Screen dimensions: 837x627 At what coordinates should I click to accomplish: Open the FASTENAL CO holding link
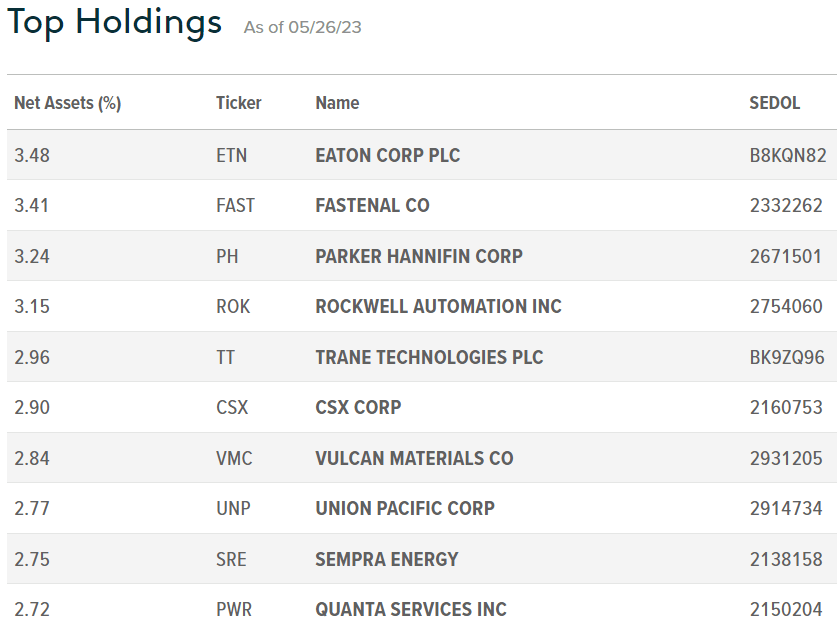click(372, 205)
